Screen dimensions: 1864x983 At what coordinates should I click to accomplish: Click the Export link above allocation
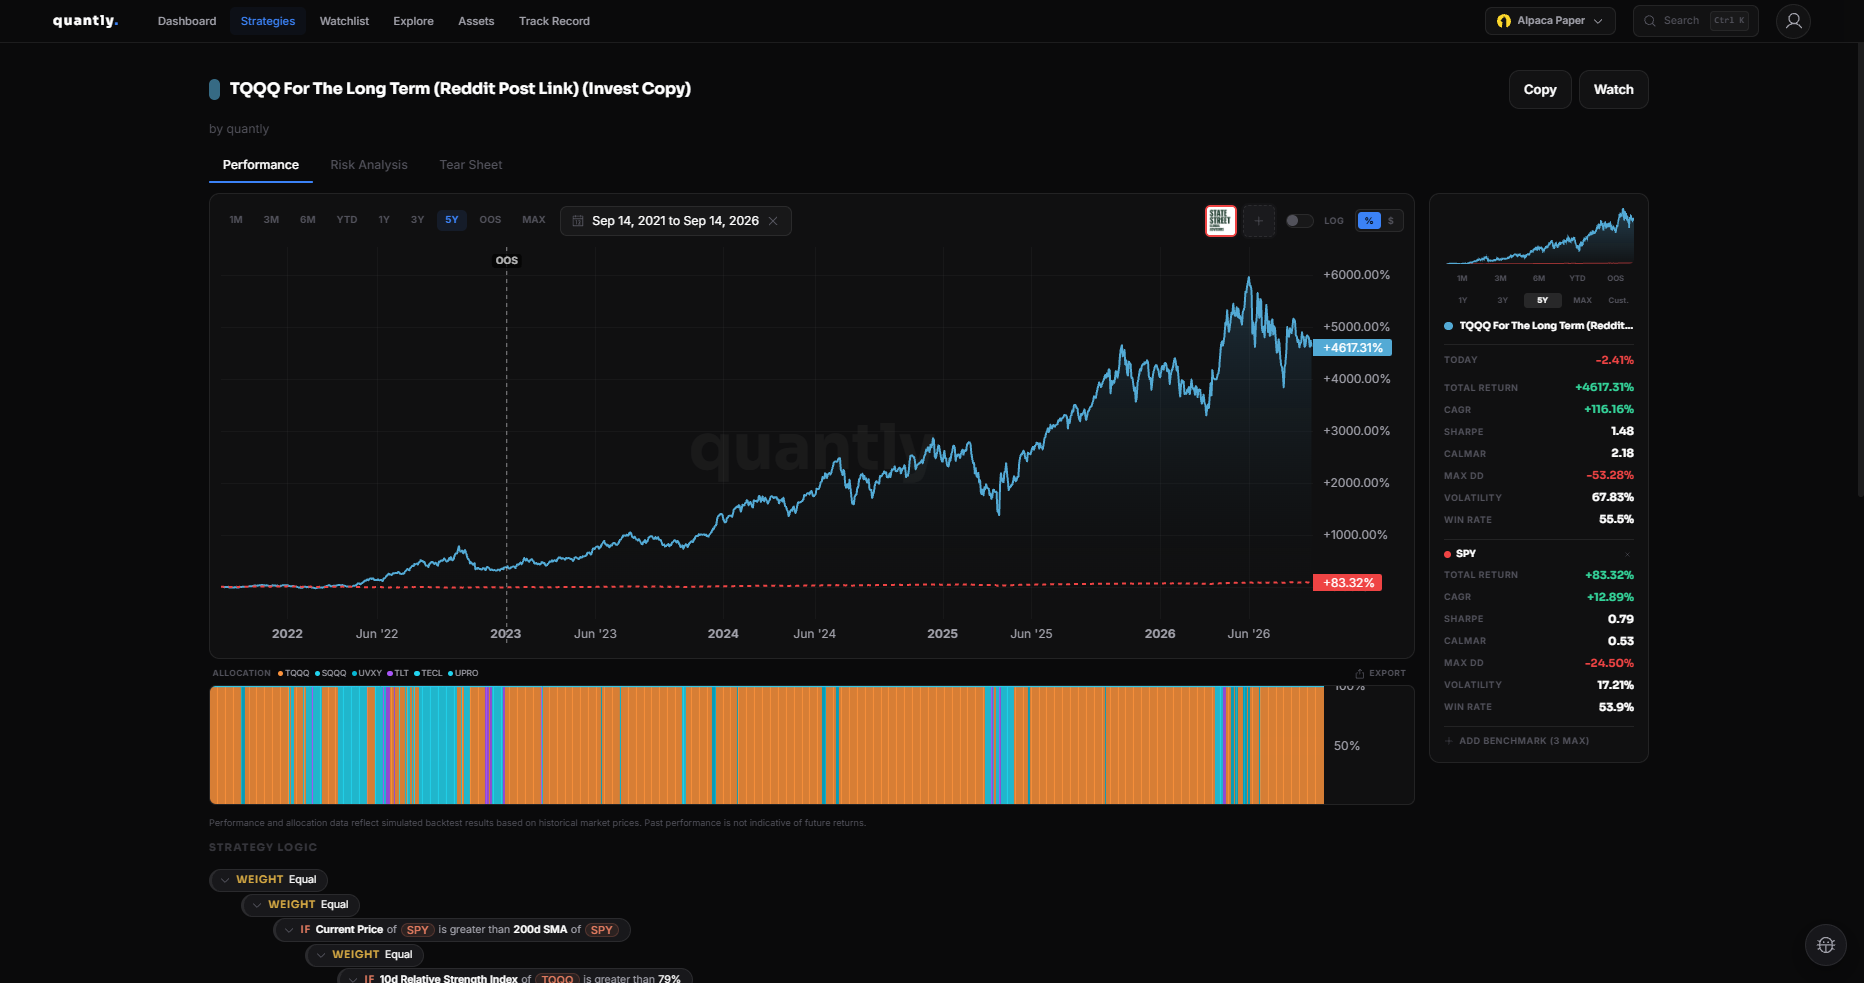click(x=1380, y=673)
